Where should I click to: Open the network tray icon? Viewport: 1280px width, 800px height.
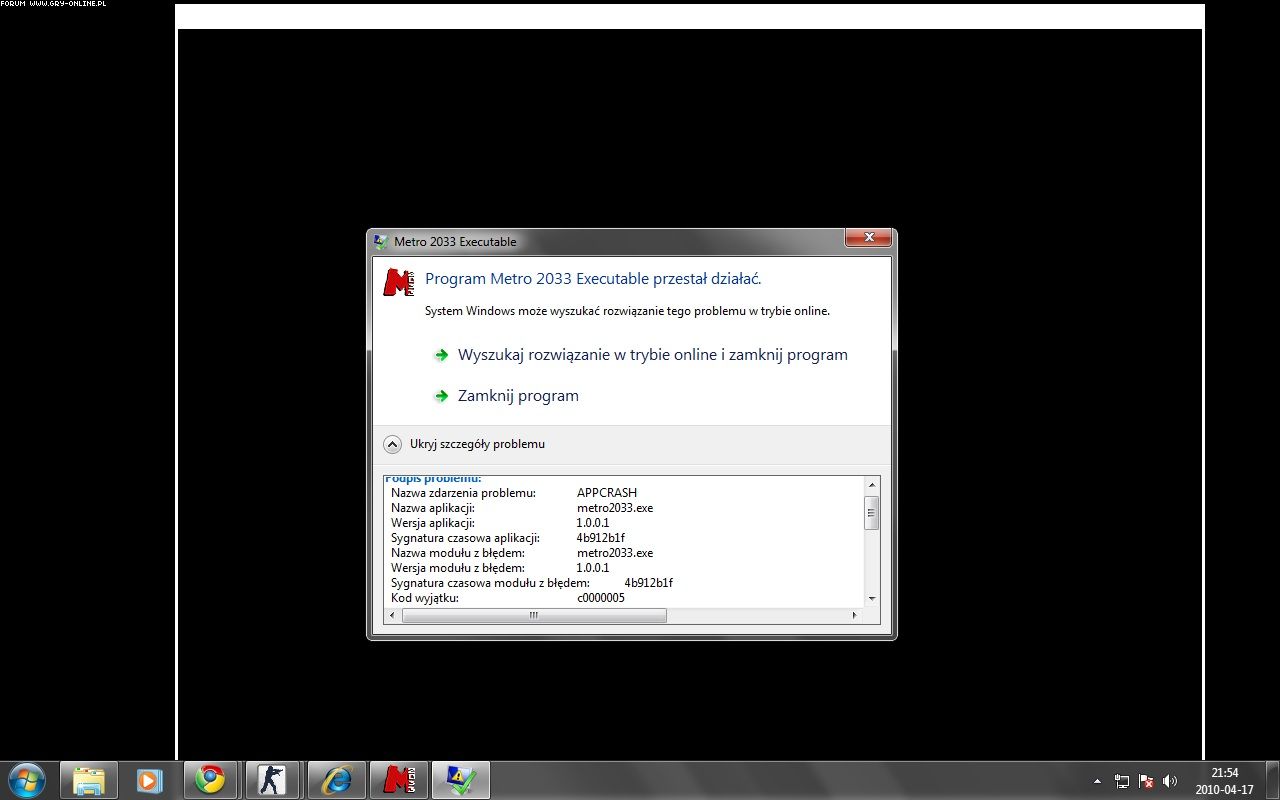point(1122,781)
